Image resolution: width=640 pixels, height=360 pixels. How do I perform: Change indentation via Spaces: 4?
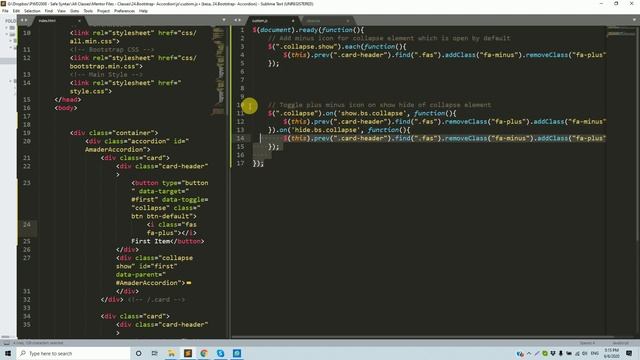tap(587, 343)
